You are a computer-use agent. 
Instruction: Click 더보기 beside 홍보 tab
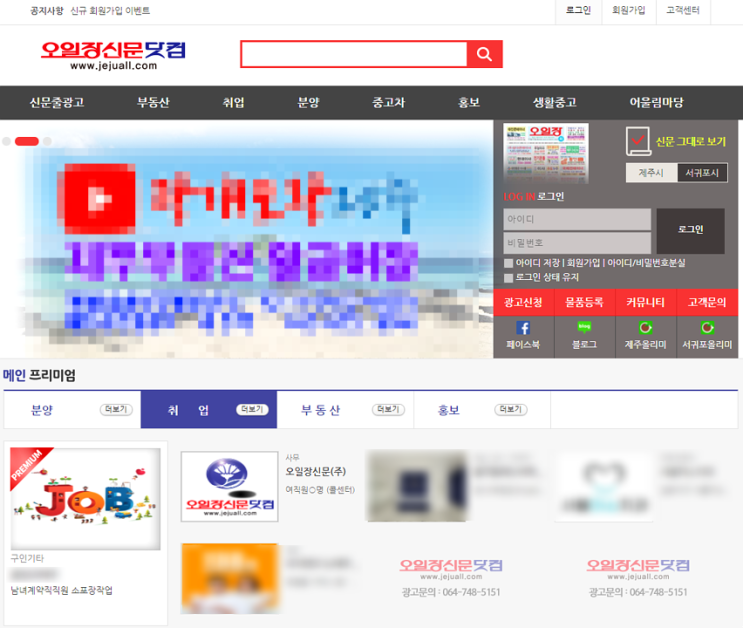(x=511, y=410)
